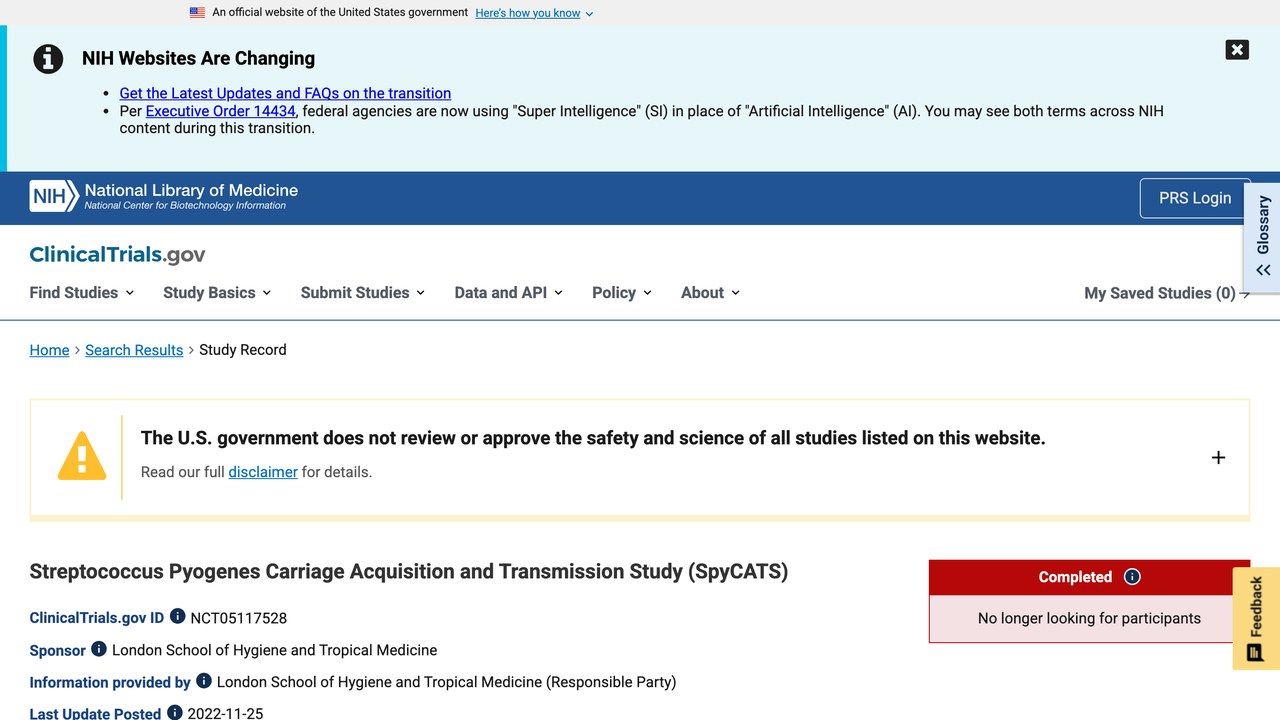Image resolution: width=1280 pixels, height=720 pixels.
Task: Expand the disclaimer warning with plus icon
Action: (1218, 457)
